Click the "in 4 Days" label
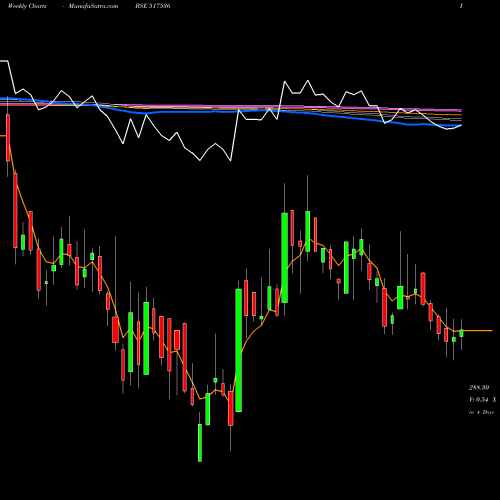This screenshot has height=500, width=500. (481, 412)
